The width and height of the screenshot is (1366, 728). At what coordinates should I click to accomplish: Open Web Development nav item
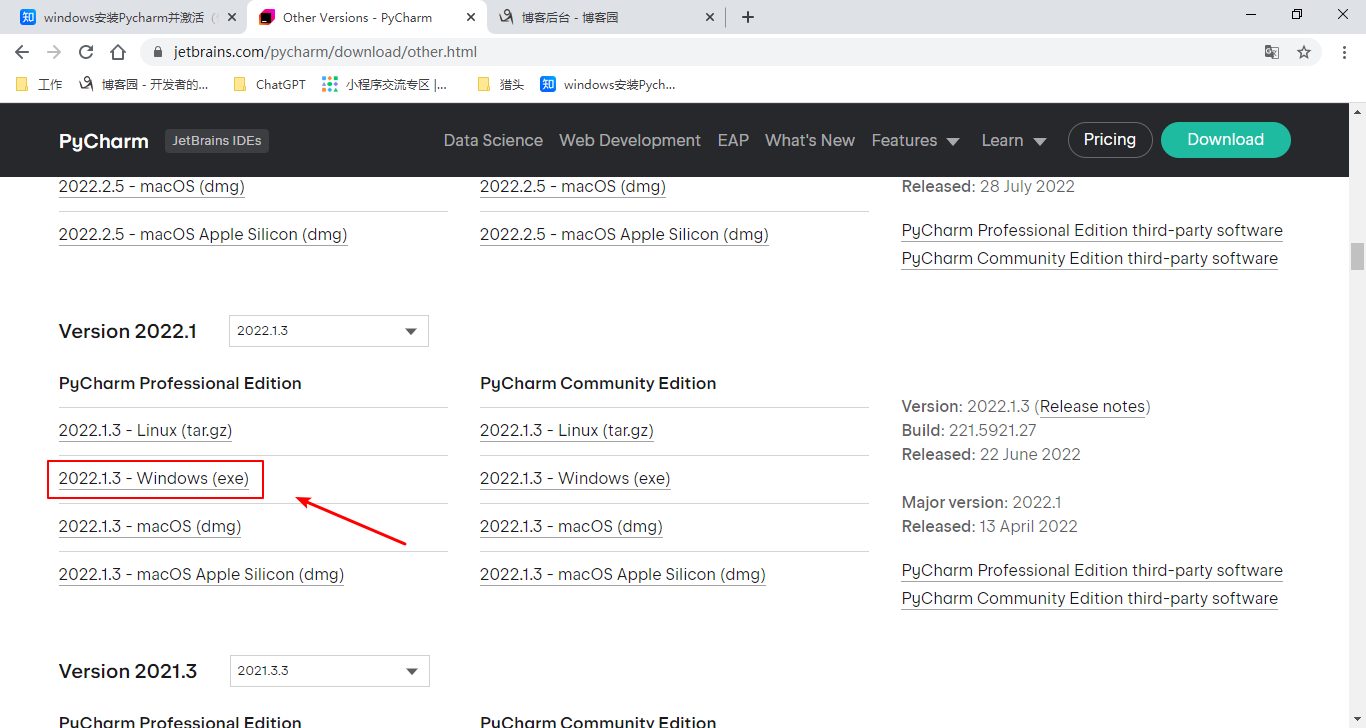[x=630, y=140]
